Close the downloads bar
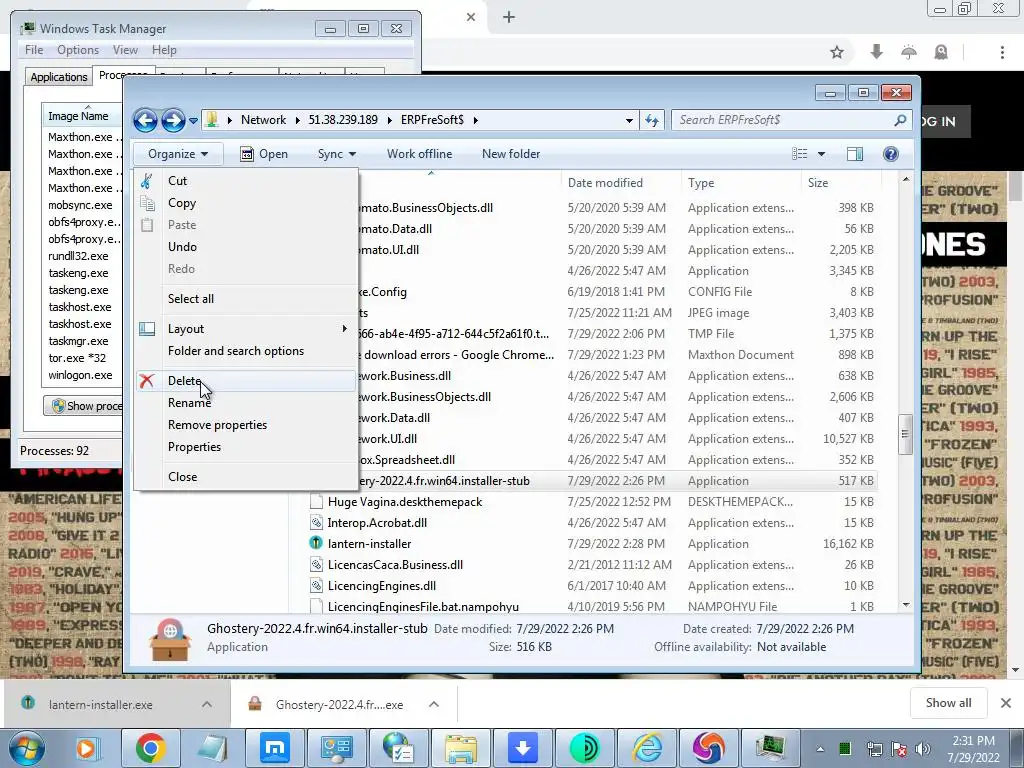Screen dimensions: 1024x768 click(1006, 703)
